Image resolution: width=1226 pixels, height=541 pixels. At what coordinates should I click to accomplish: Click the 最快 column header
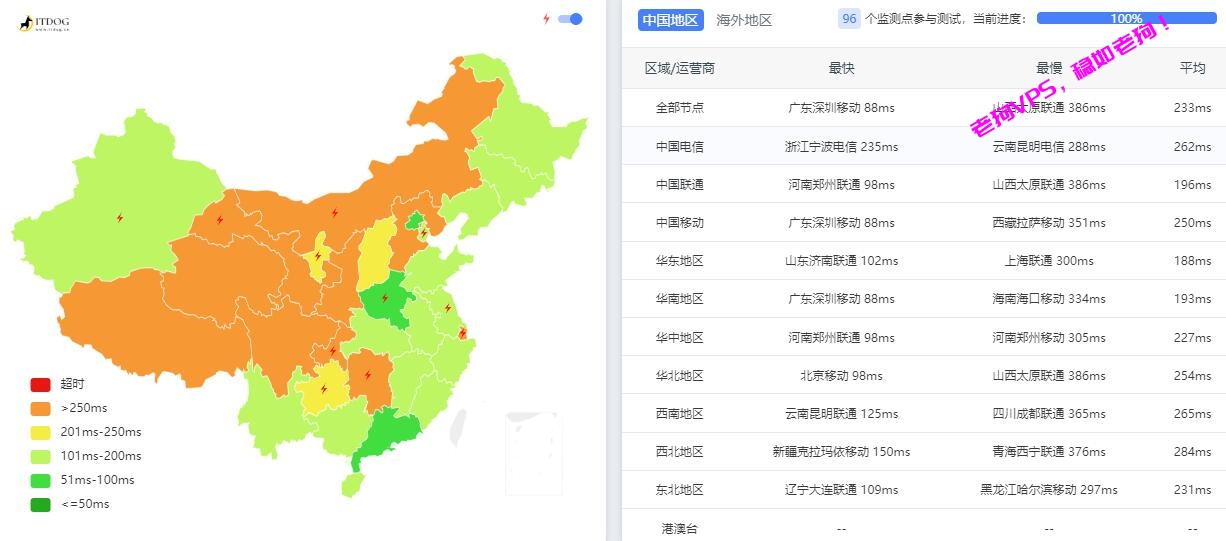coord(841,68)
